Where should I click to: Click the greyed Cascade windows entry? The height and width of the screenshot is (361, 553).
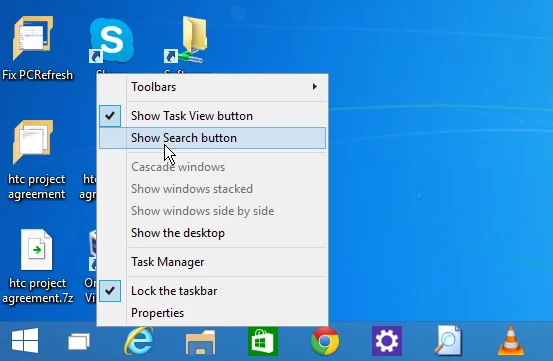(x=212, y=167)
